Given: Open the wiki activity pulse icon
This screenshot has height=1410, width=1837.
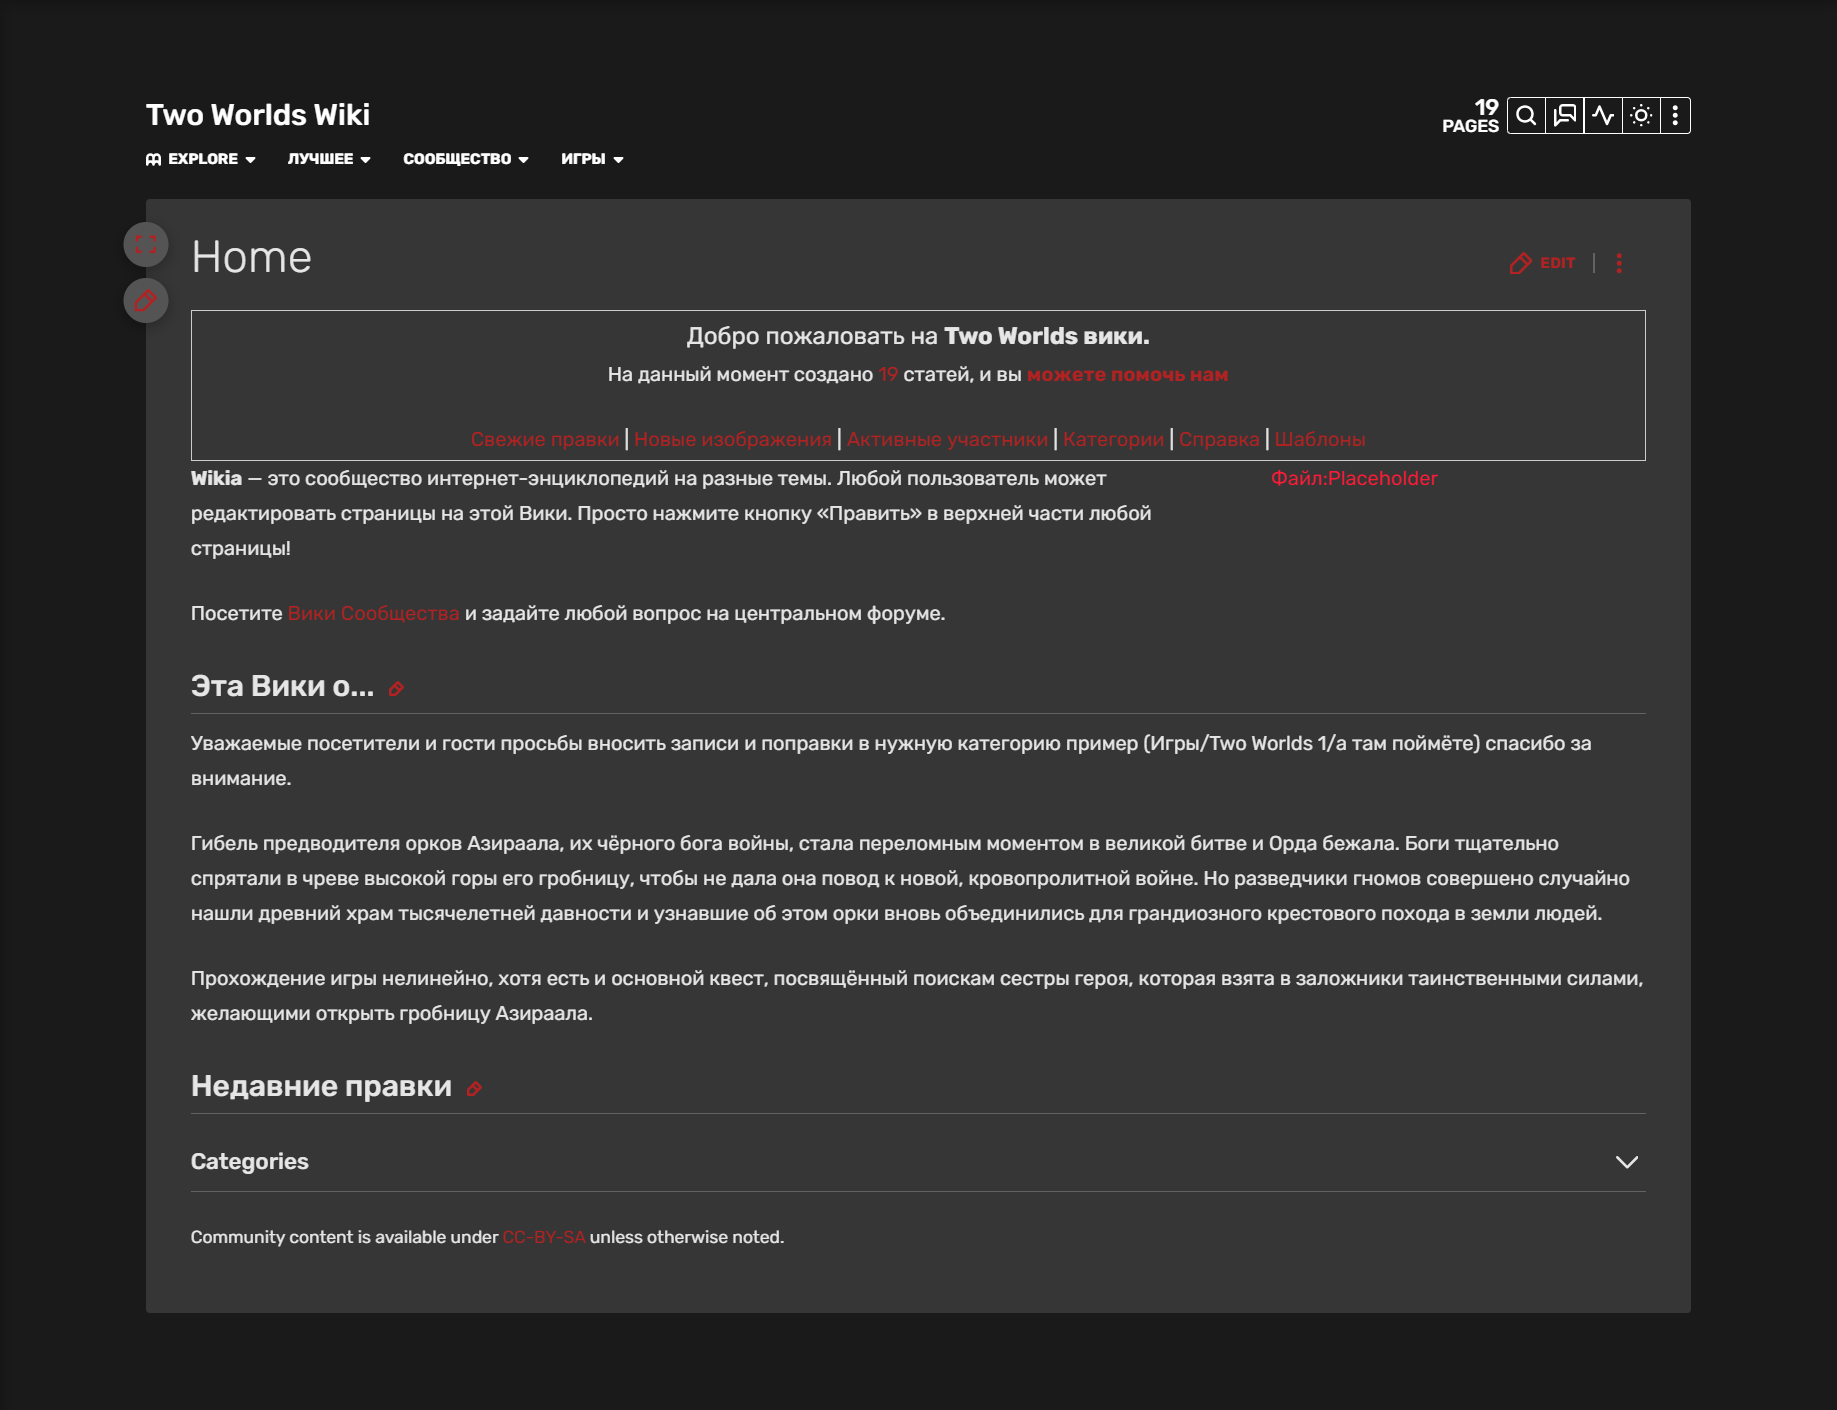Looking at the screenshot, I should click(x=1603, y=116).
